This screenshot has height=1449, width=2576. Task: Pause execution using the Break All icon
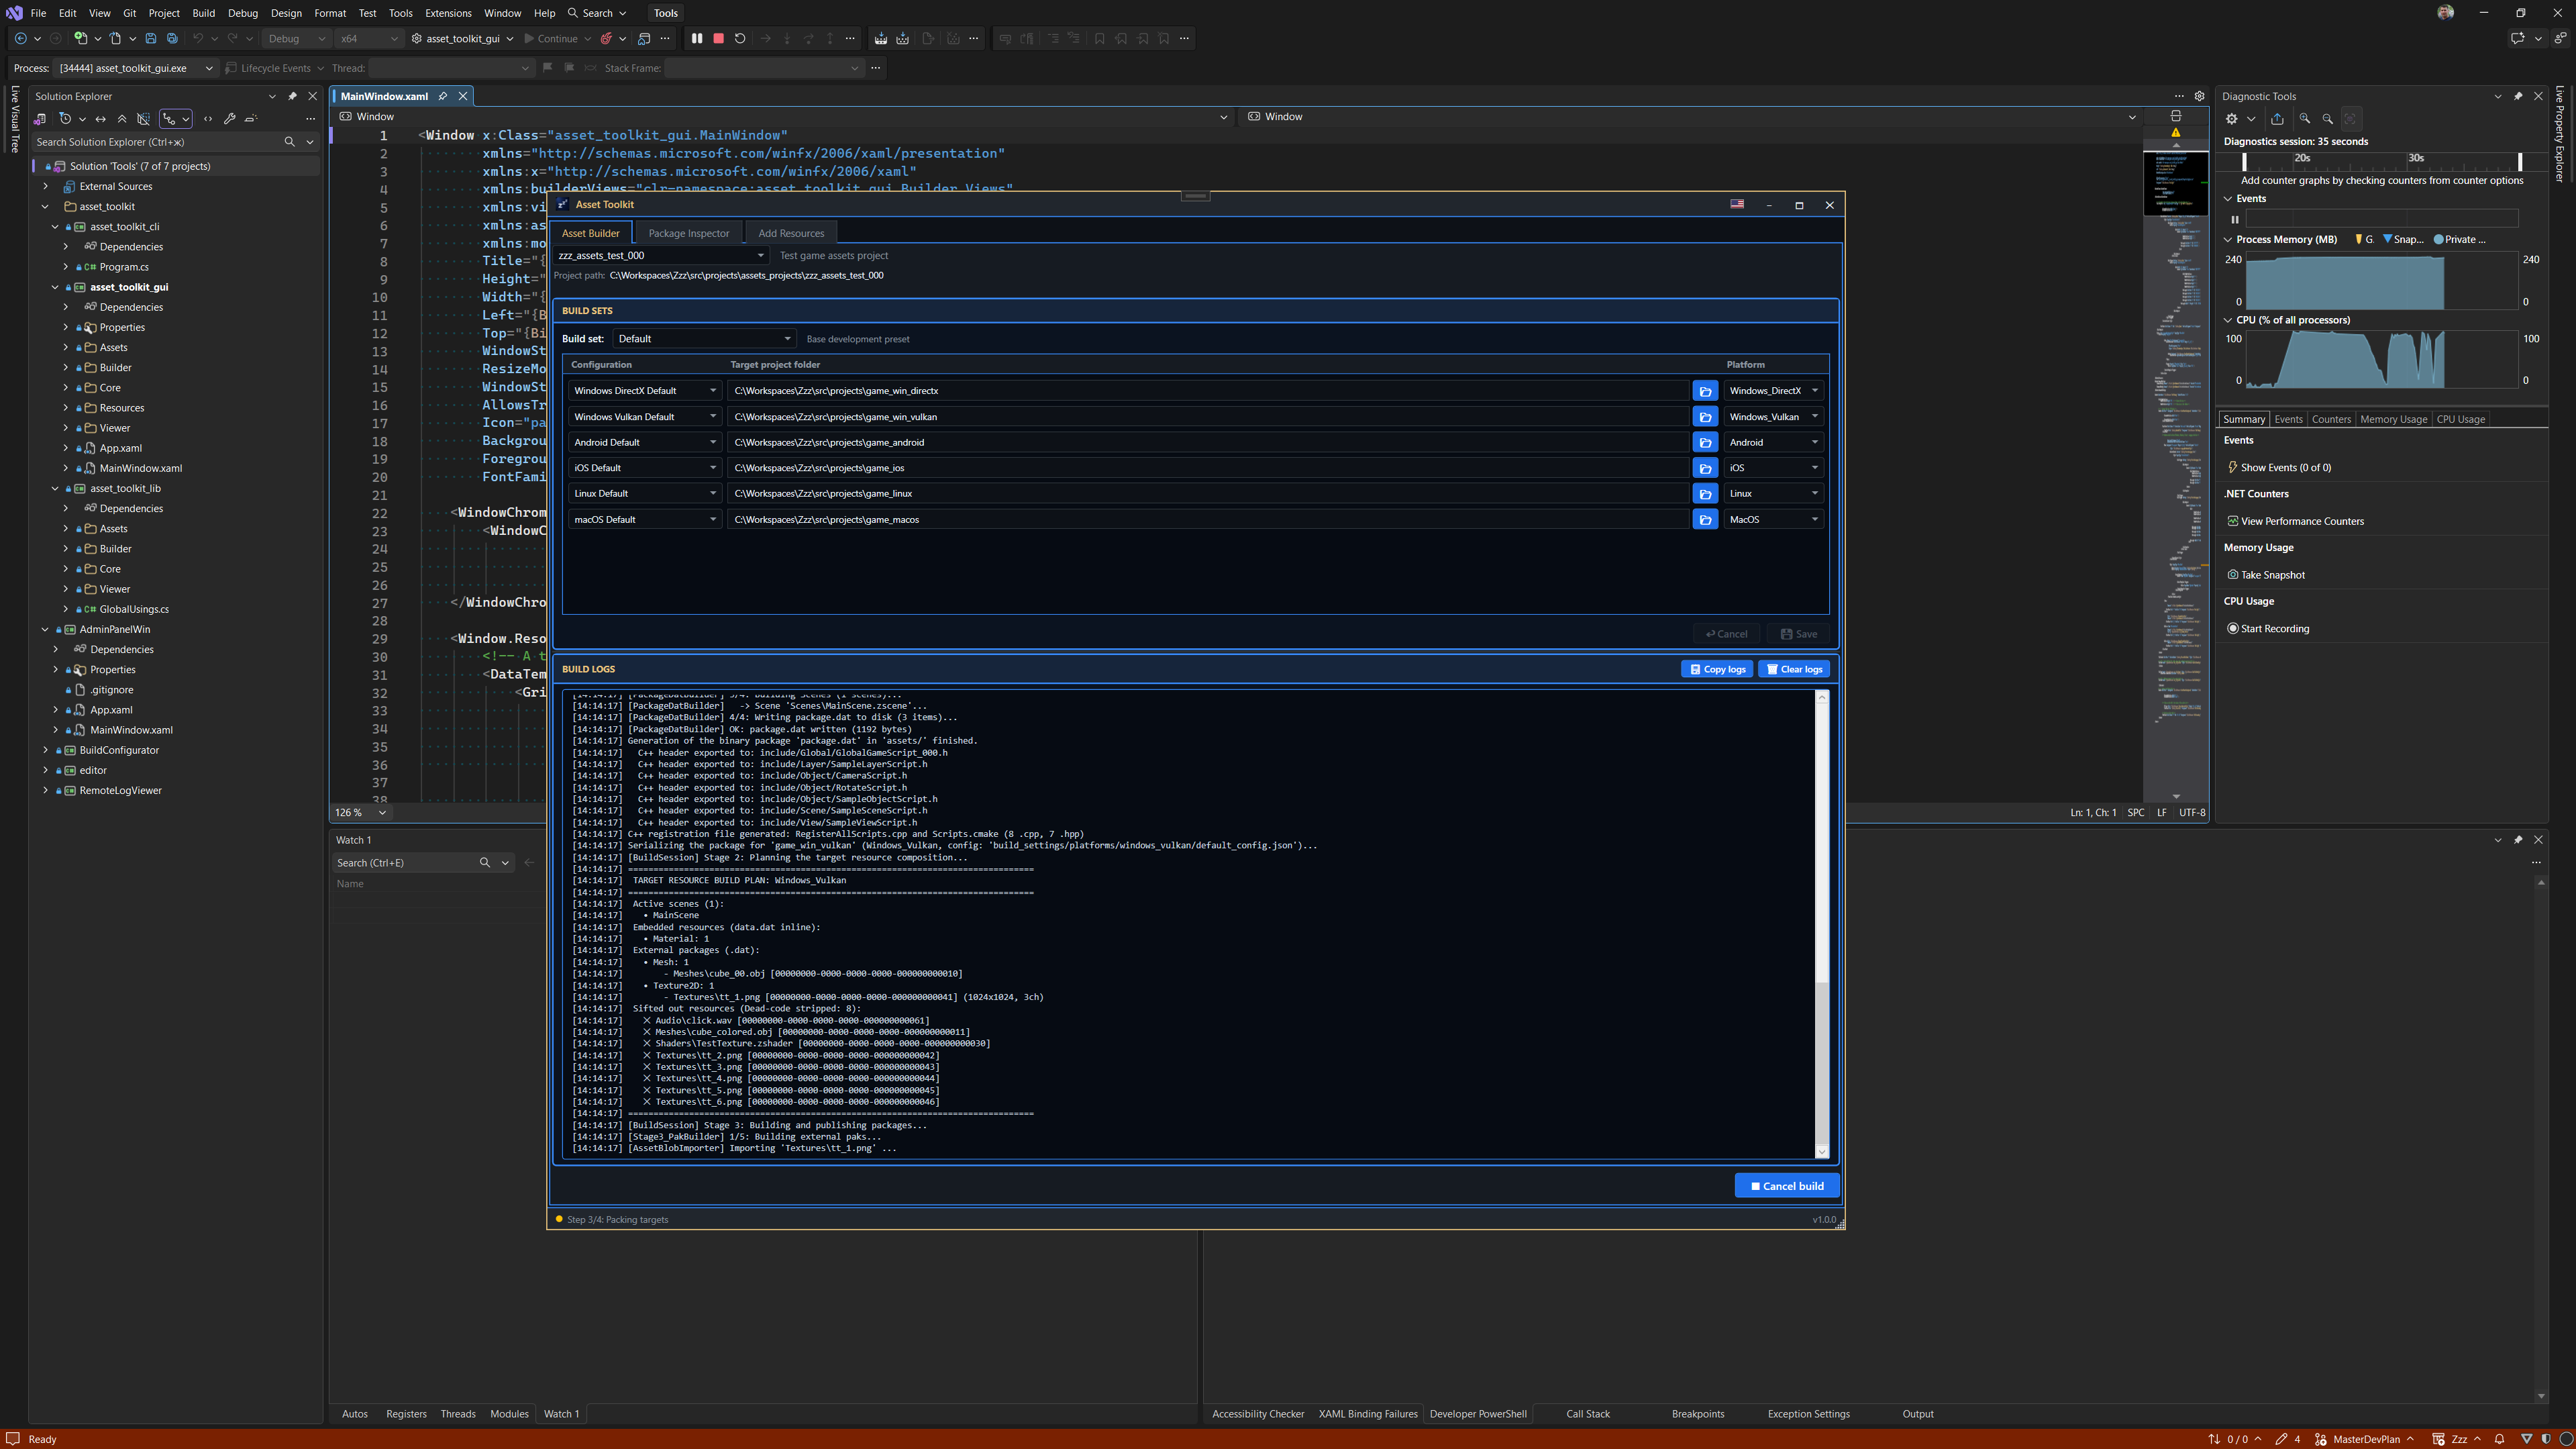click(697, 39)
